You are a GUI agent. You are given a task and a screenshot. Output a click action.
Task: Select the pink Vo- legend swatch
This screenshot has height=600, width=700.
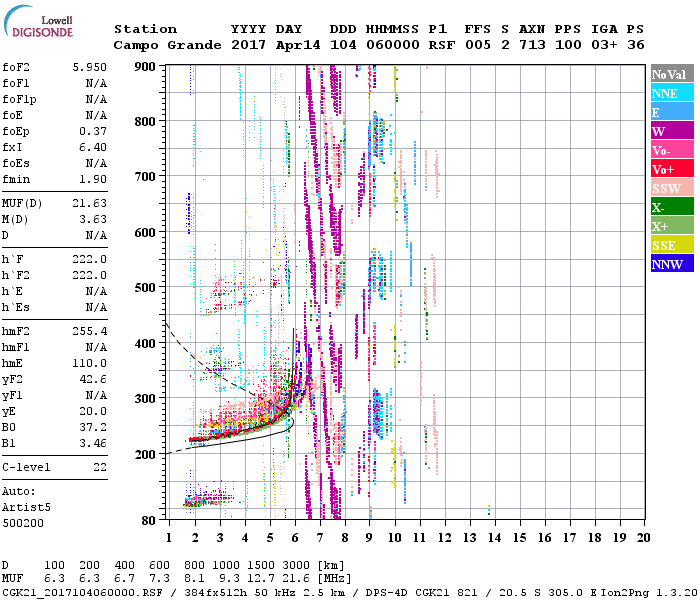coord(672,150)
